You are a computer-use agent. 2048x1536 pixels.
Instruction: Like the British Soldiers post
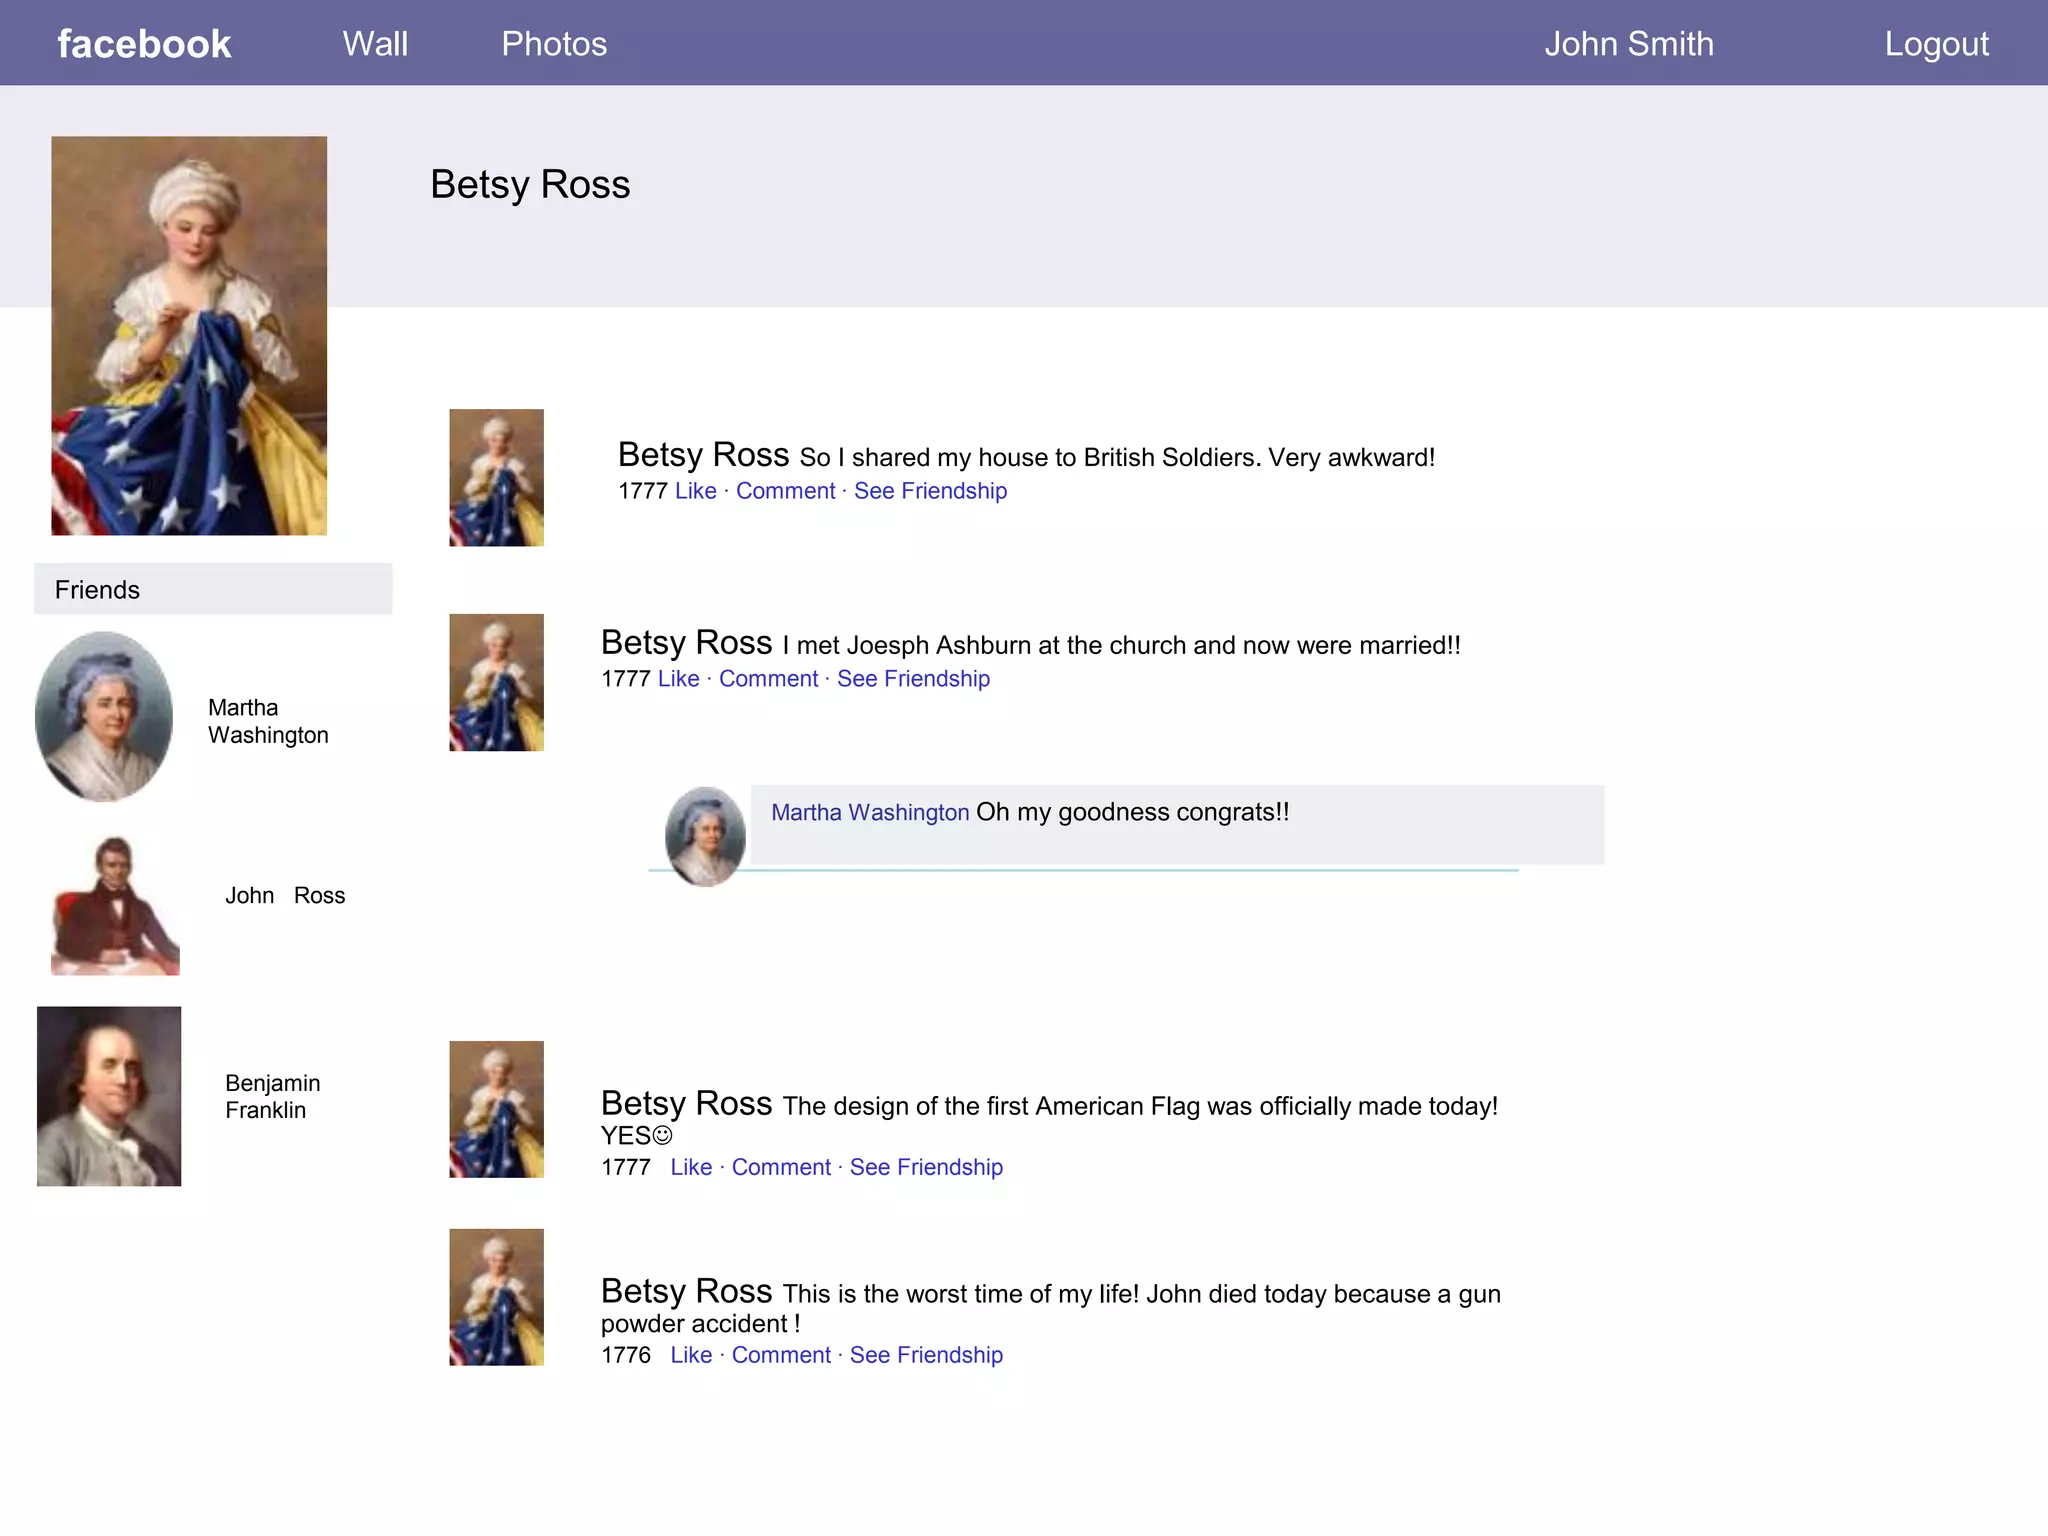pyautogui.click(x=695, y=491)
